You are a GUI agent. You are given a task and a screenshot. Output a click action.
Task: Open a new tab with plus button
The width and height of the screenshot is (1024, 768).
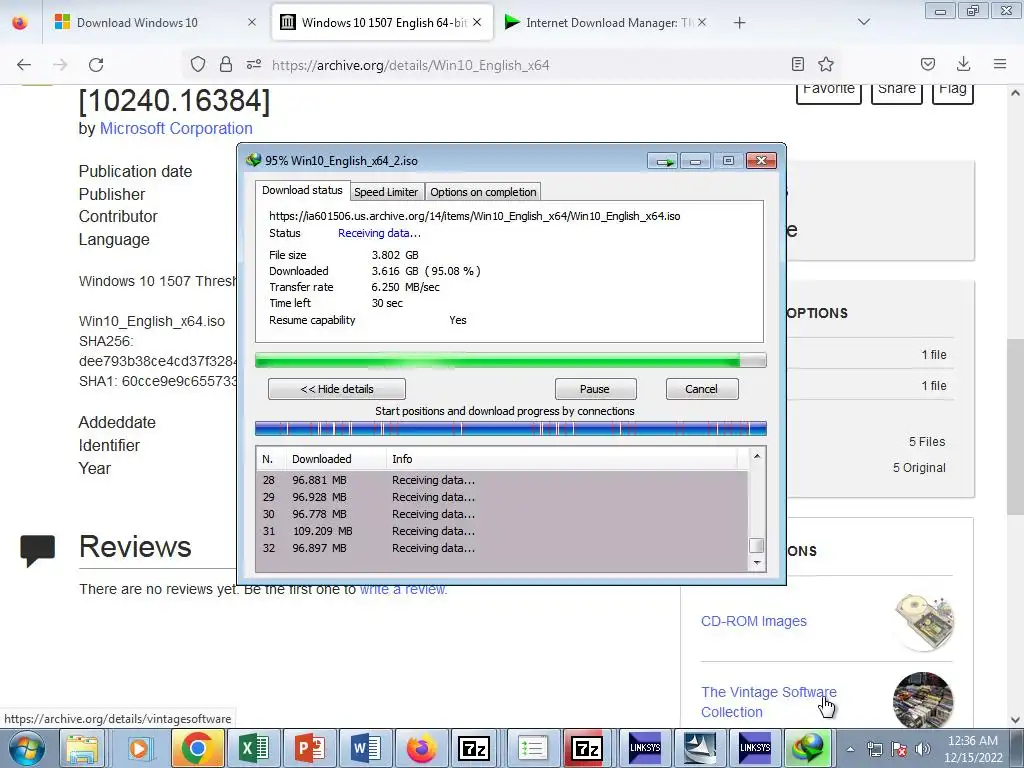click(739, 23)
